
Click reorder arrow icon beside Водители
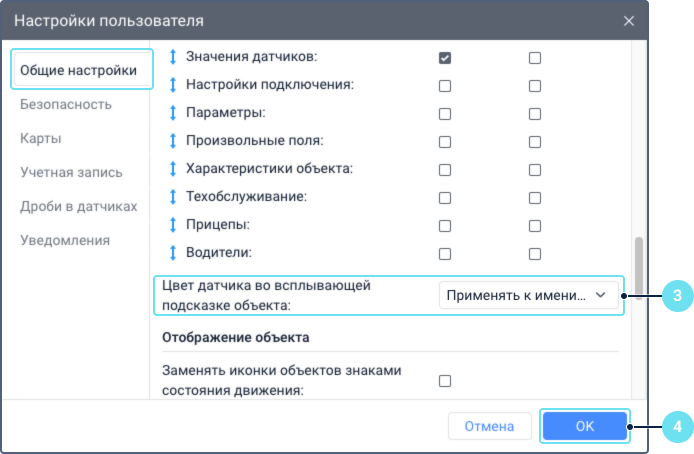point(172,253)
